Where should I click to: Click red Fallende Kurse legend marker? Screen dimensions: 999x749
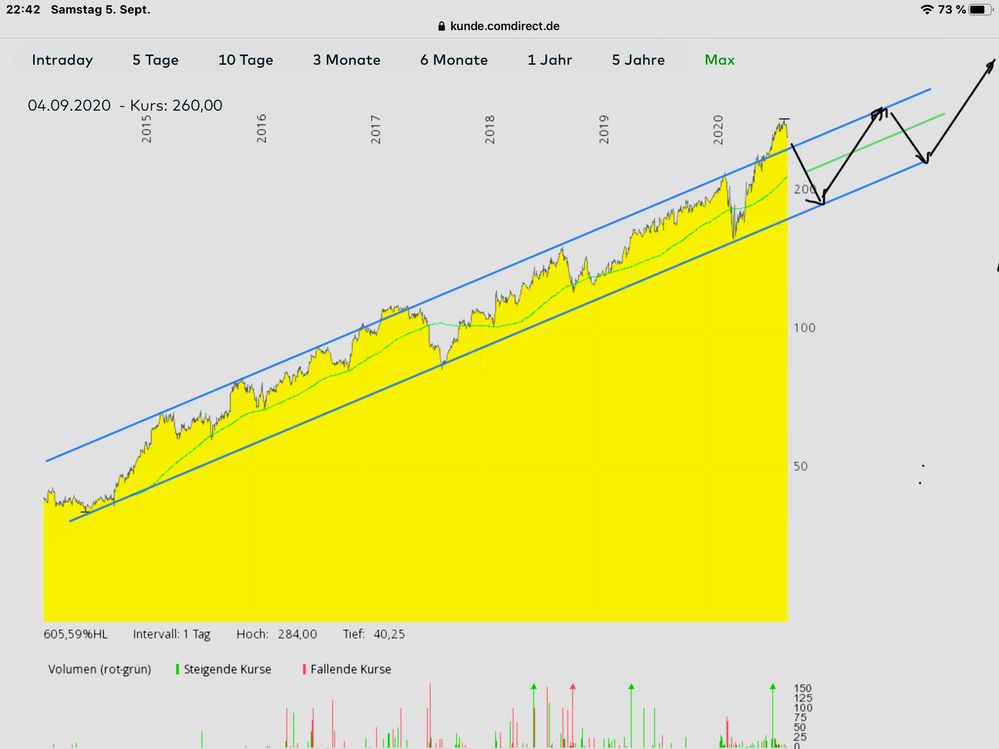pos(303,669)
